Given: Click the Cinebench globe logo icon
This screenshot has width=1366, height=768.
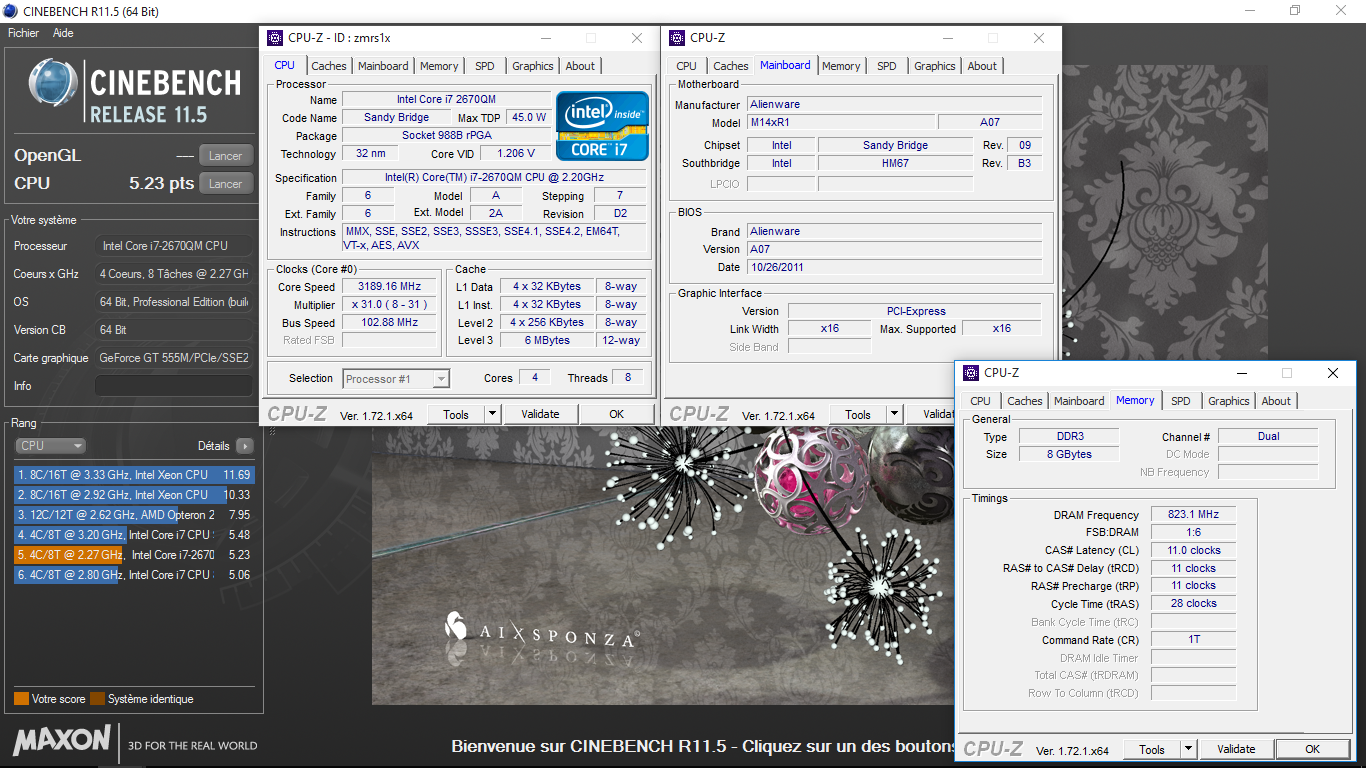Looking at the screenshot, I should pos(54,84).
